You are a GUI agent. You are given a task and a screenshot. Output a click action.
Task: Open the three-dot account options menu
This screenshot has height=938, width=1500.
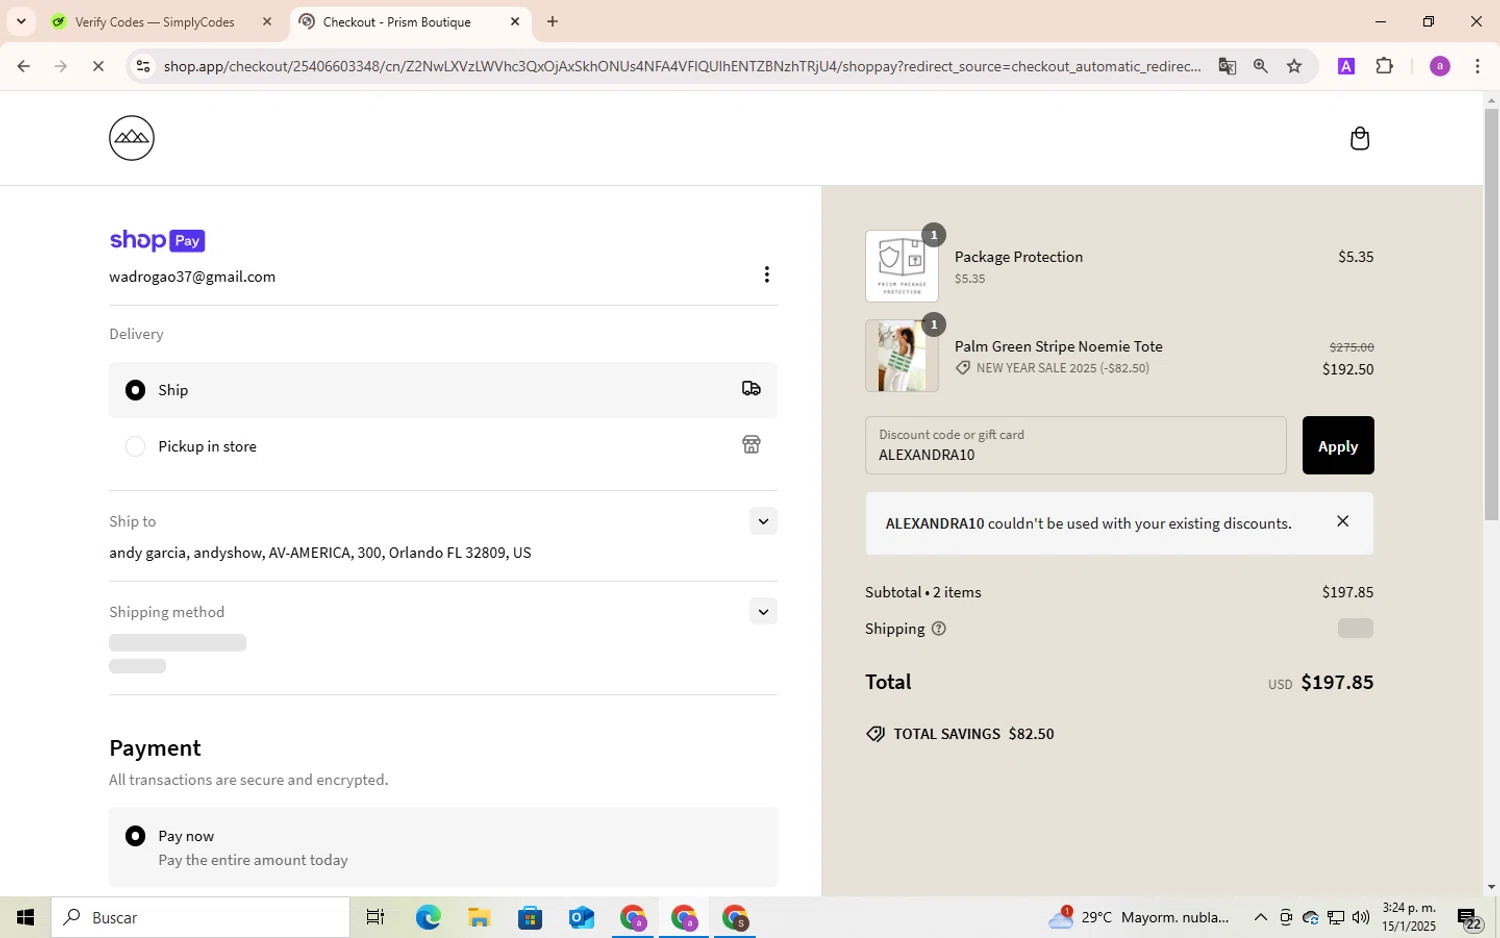[x=766, y=274]
